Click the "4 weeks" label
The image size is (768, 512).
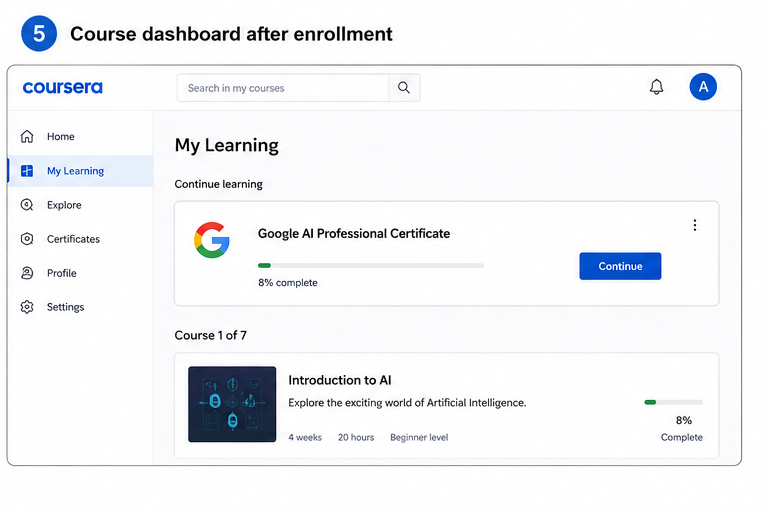coord(305,437)
